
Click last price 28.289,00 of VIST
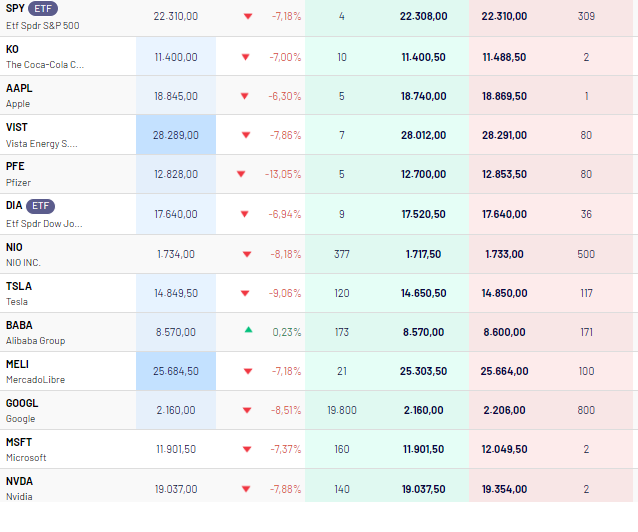176,135
